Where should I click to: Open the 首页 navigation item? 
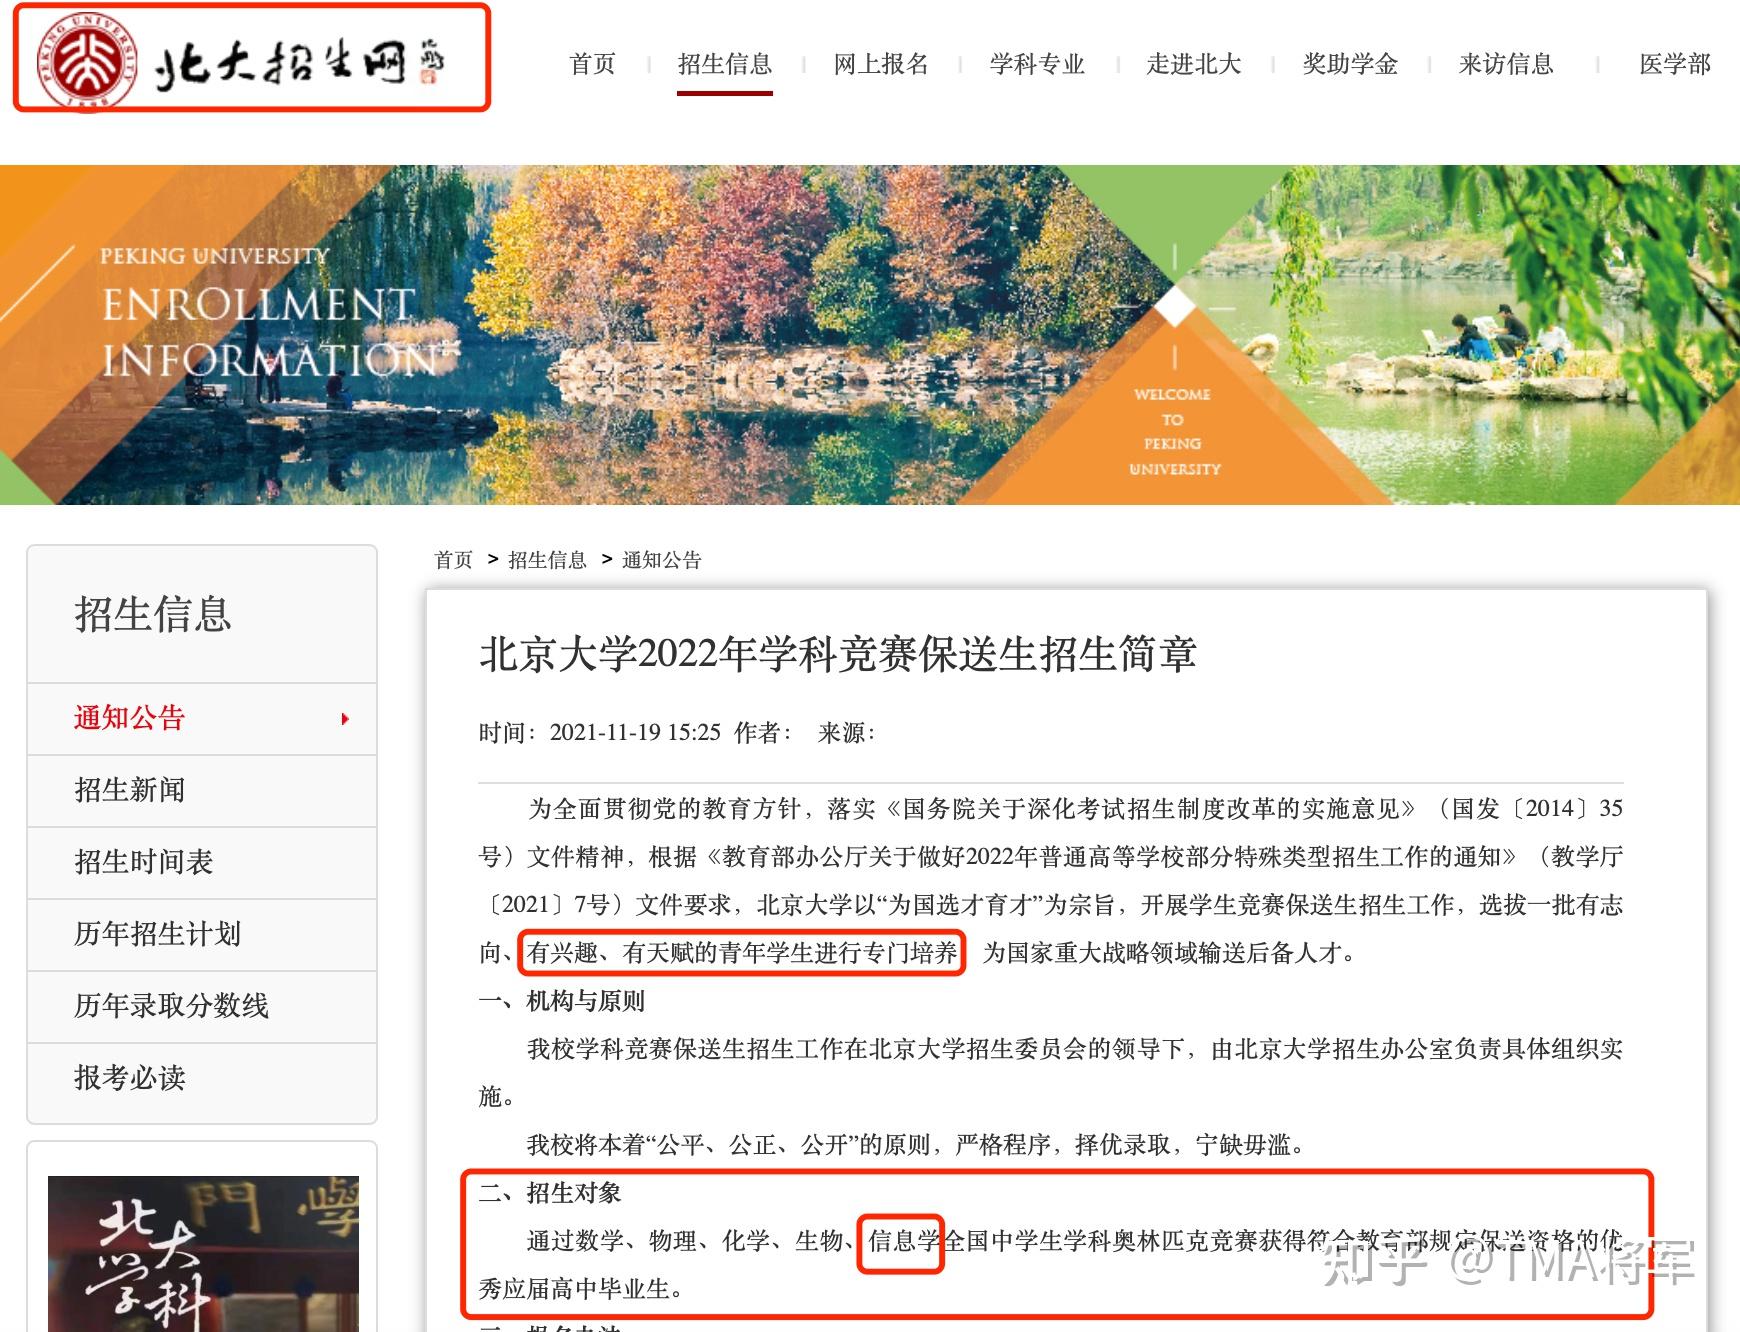592,64
